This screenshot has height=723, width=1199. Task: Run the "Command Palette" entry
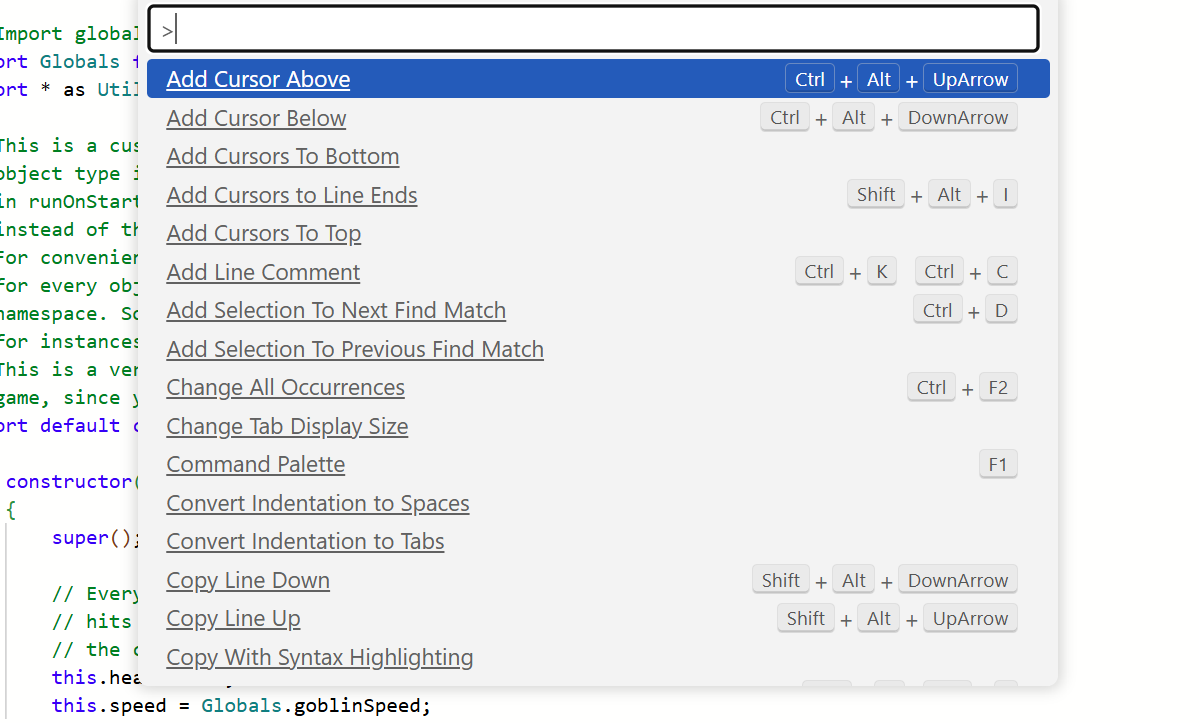255,464
